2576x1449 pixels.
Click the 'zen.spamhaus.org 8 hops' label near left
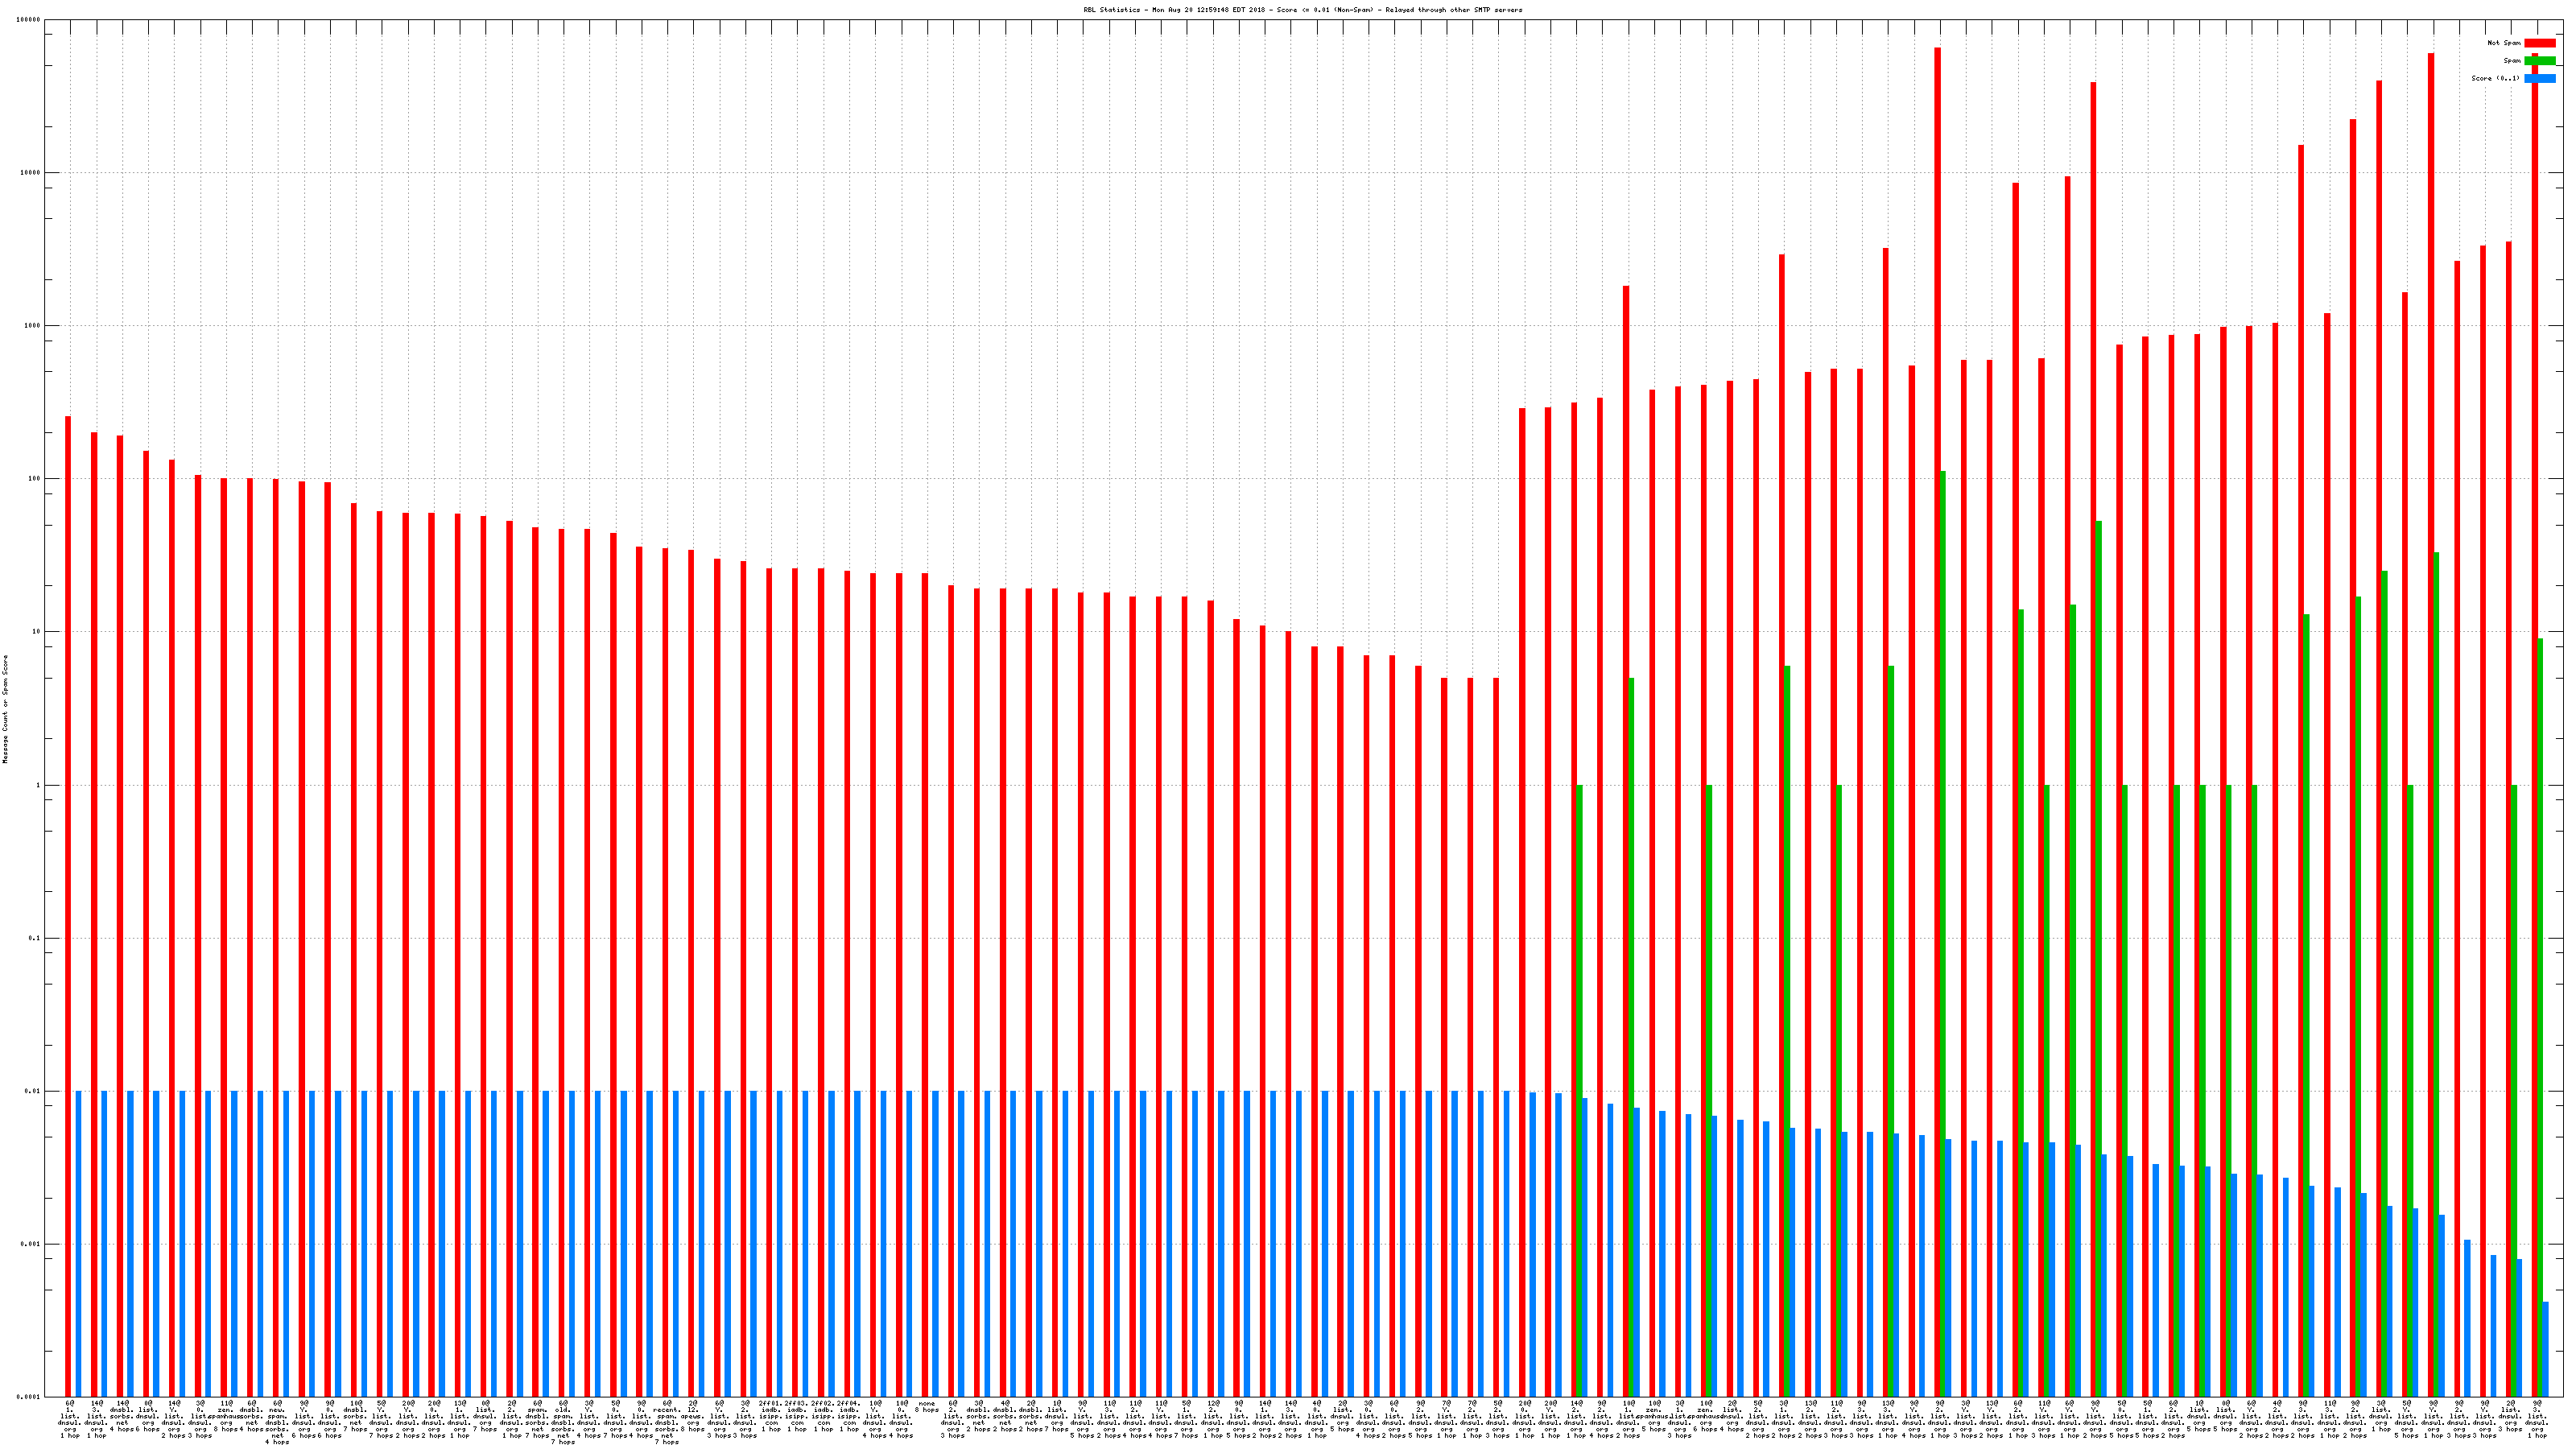tap(226, 1418)
